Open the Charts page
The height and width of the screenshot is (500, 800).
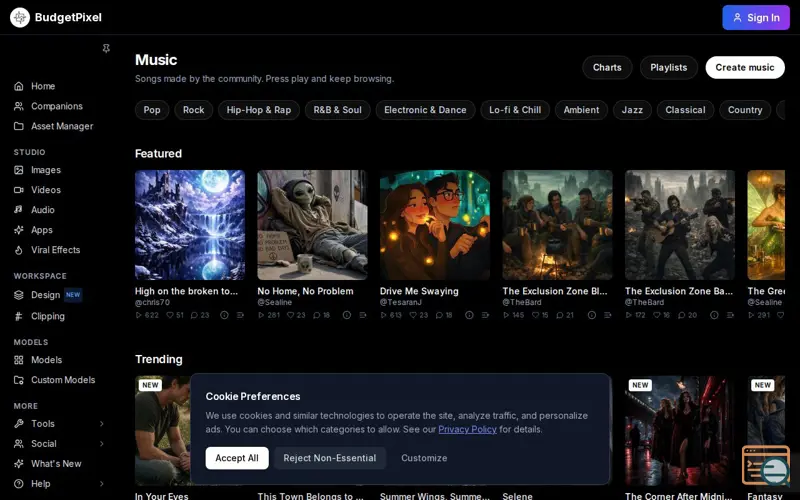click(607, 67)
